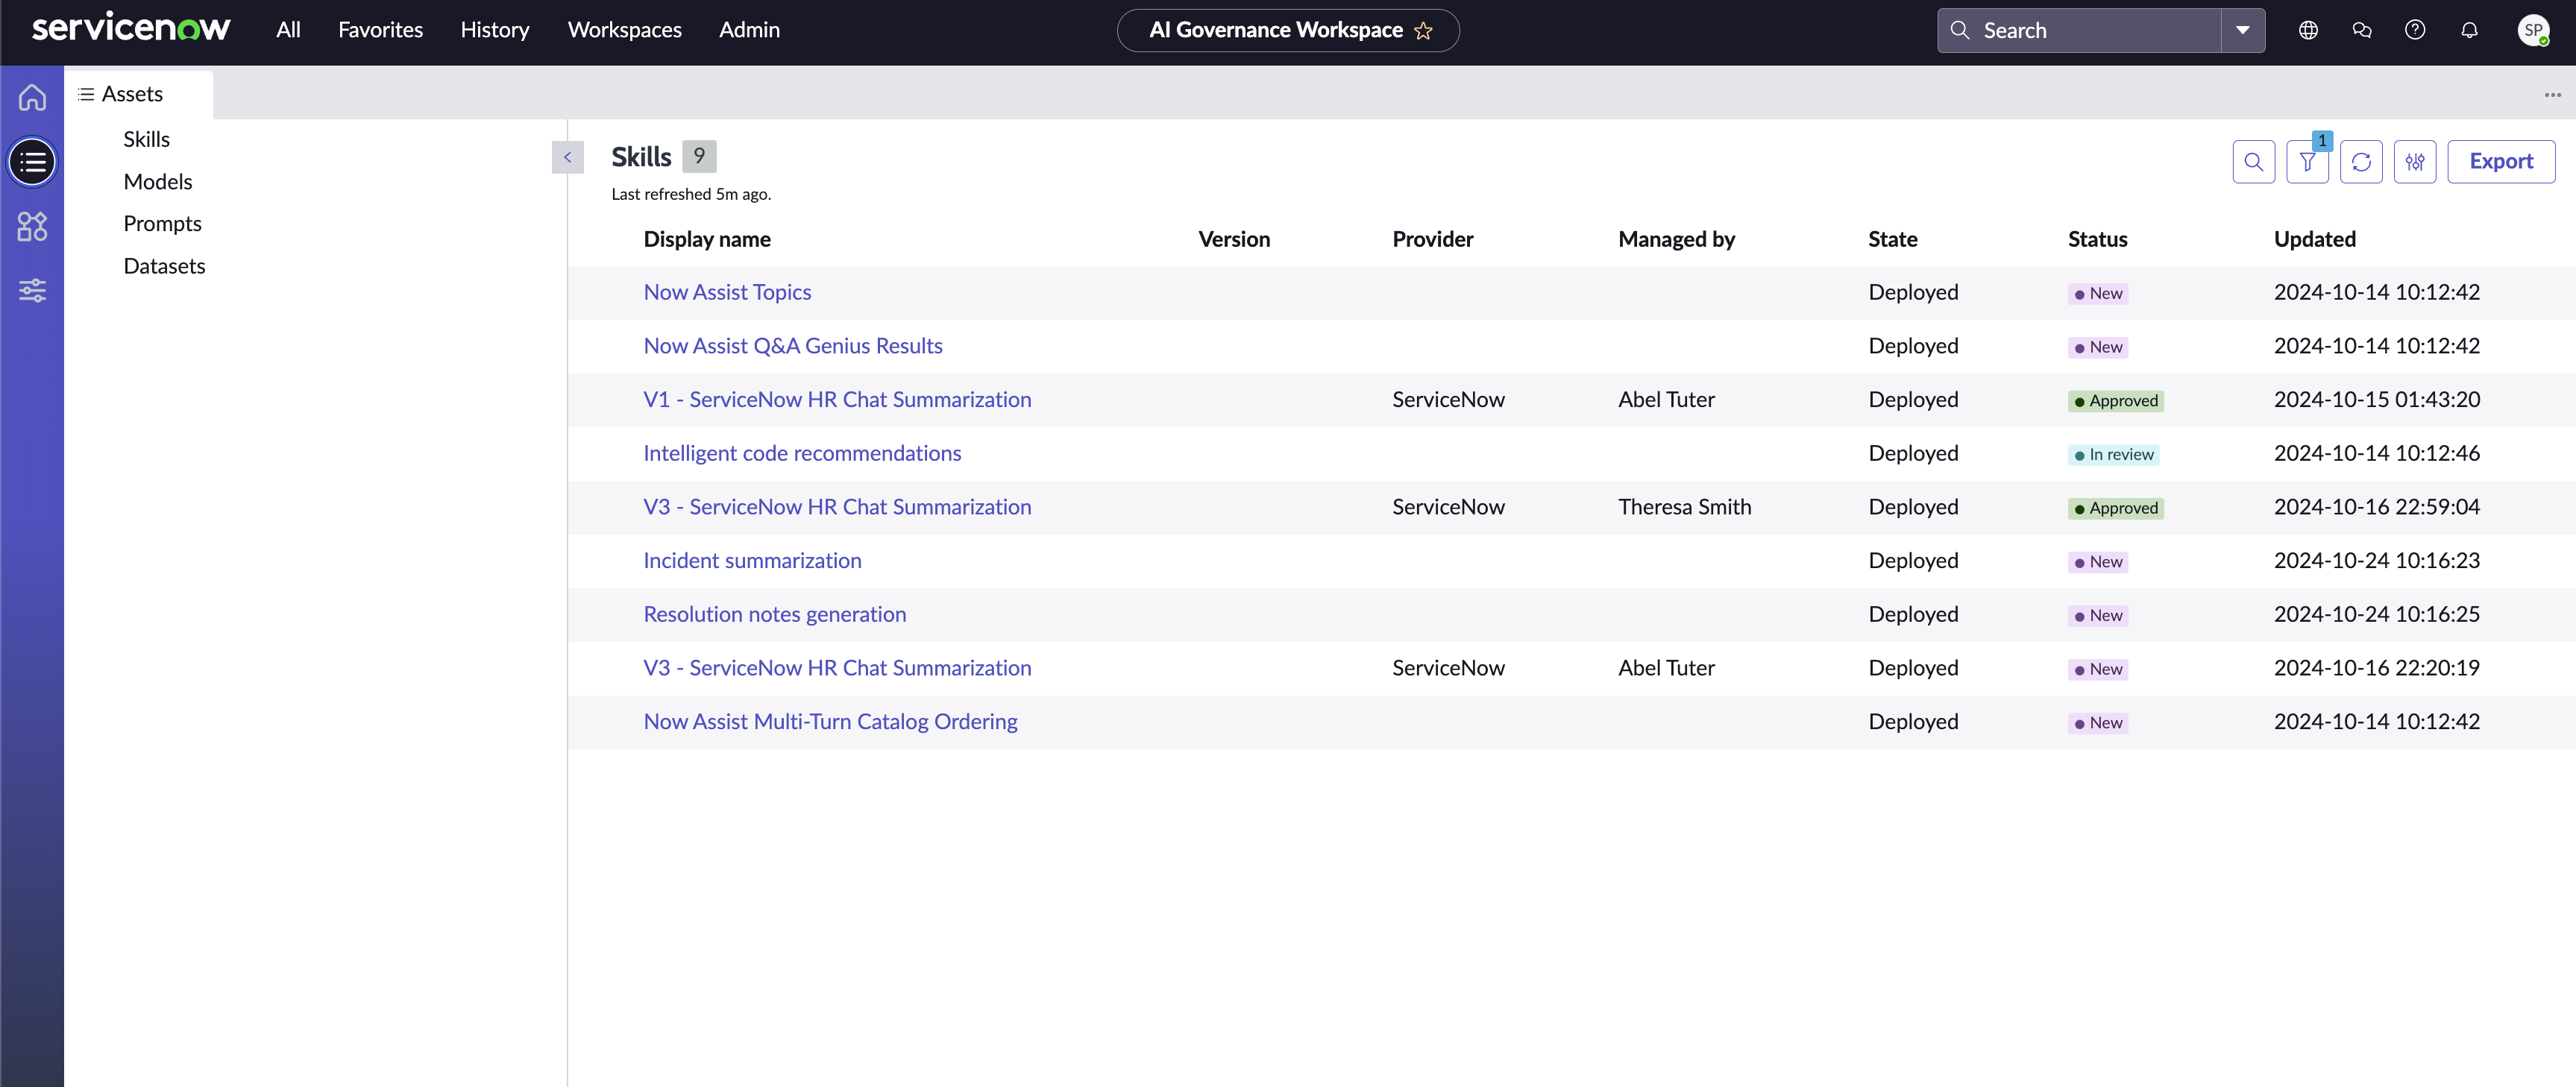2576x1087 pixels.
Task: Open the filter funnel button
Action: coord(2307,162)
